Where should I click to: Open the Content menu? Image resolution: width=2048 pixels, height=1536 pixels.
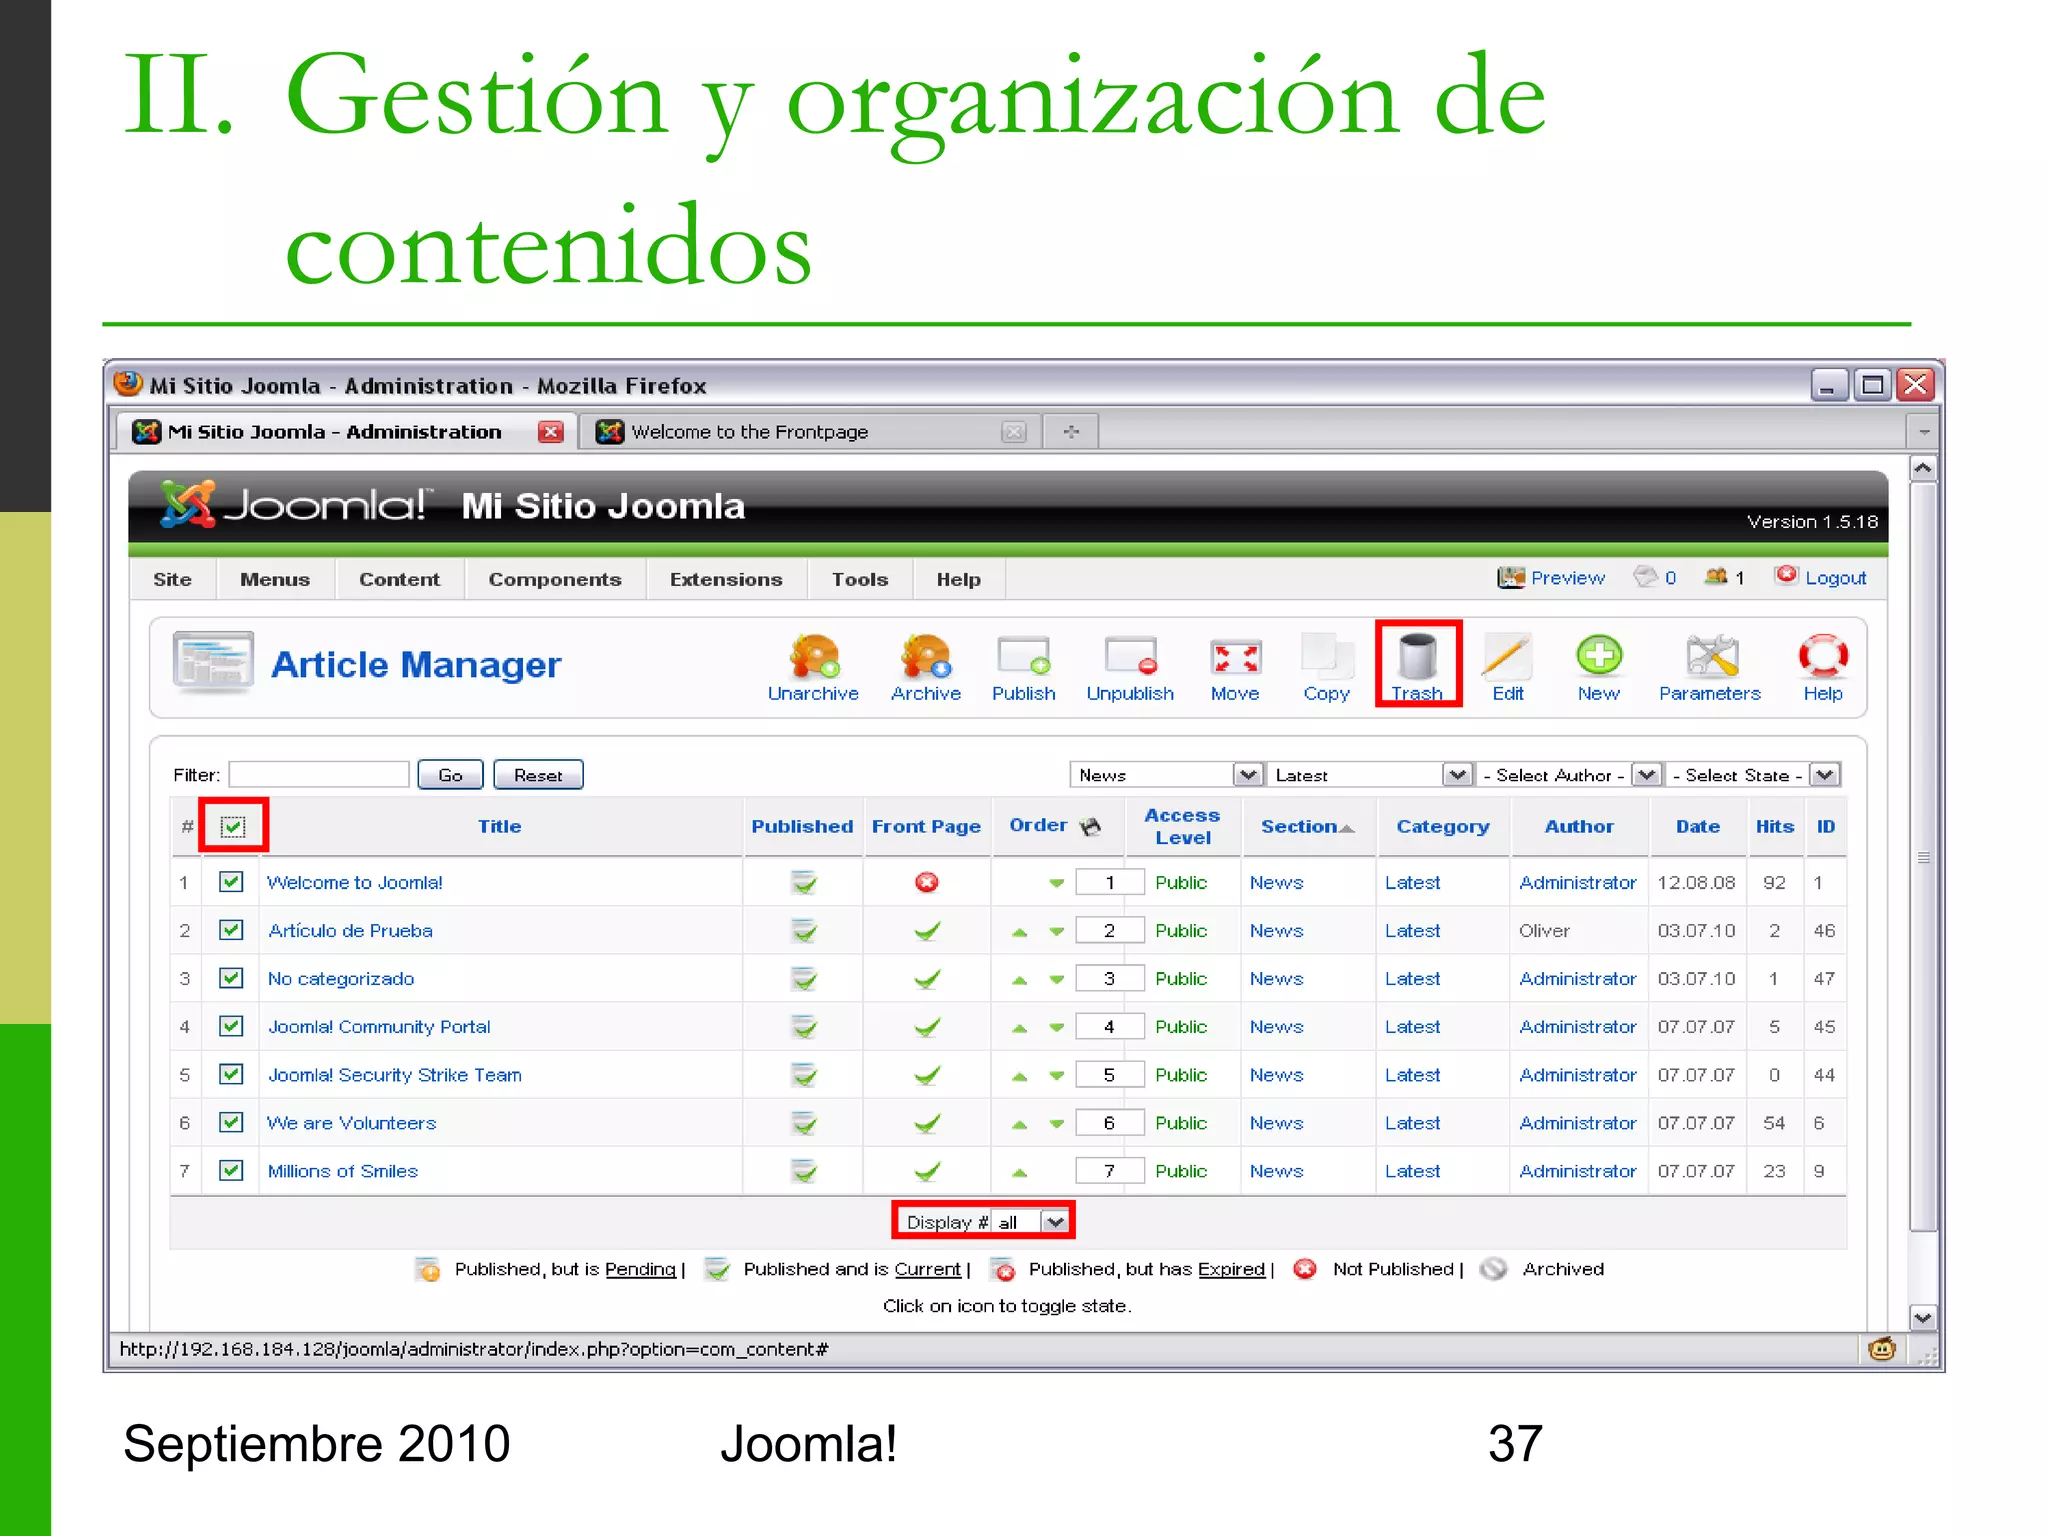(399, 579)
